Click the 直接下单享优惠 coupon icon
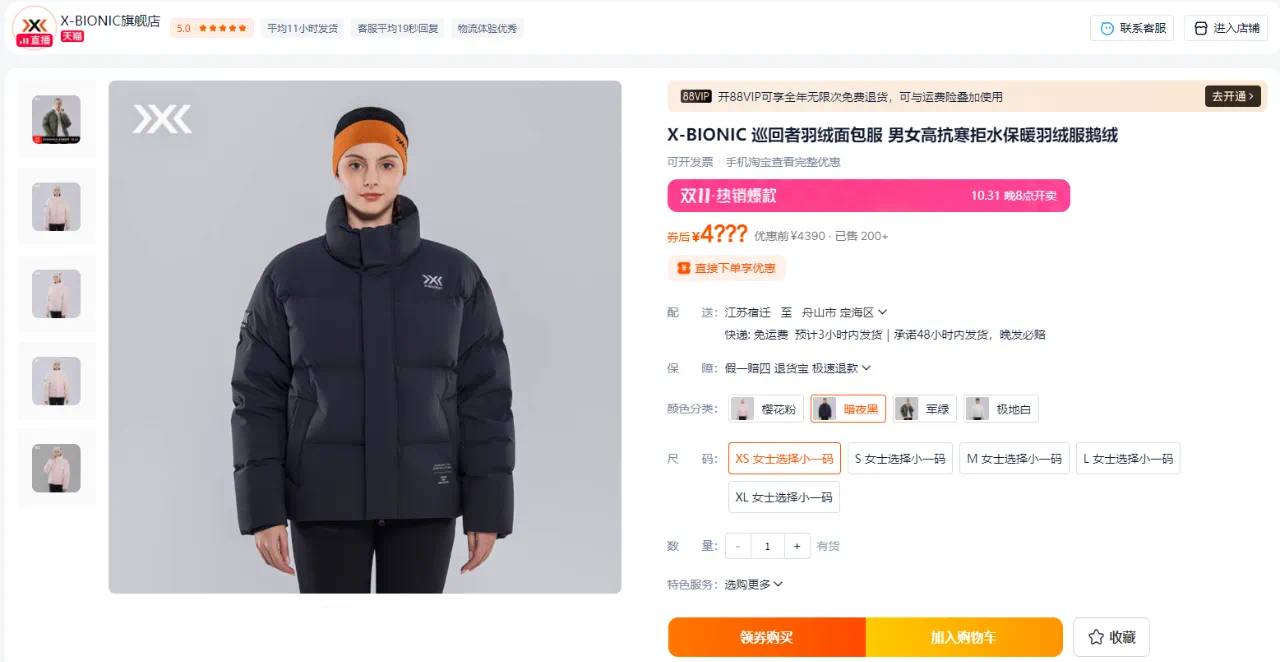This screenshot has width=1280, height=662. tap(684, 268)
